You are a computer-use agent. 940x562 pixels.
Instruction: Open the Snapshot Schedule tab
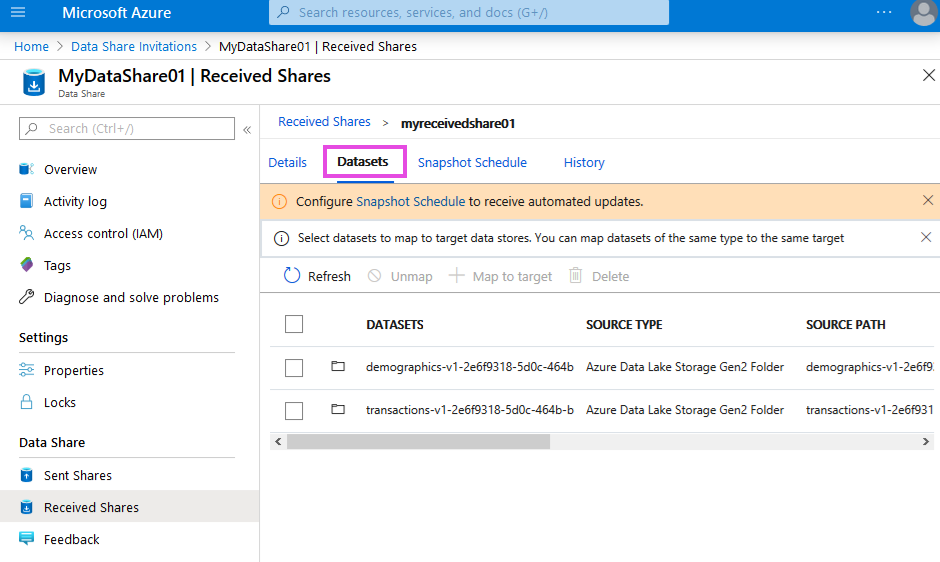[x=472, y=163]
